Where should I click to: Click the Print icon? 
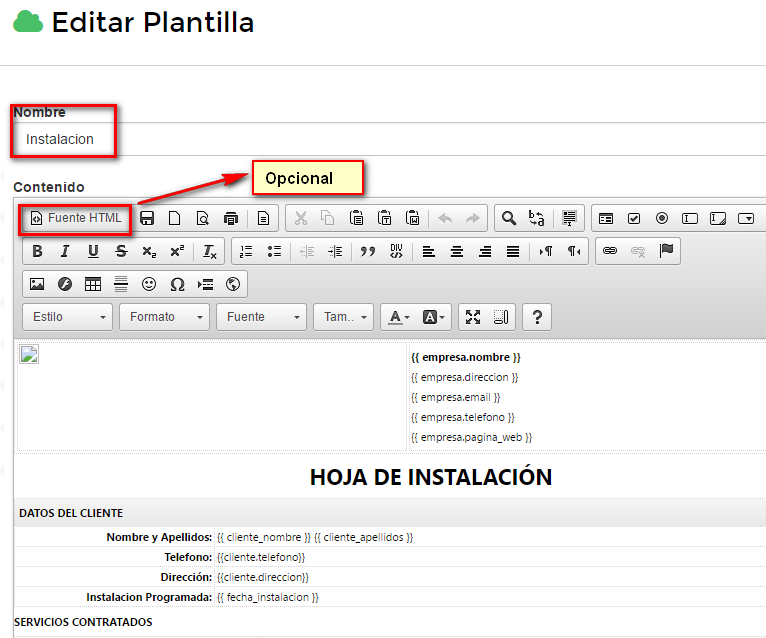[x=231, y=218]
